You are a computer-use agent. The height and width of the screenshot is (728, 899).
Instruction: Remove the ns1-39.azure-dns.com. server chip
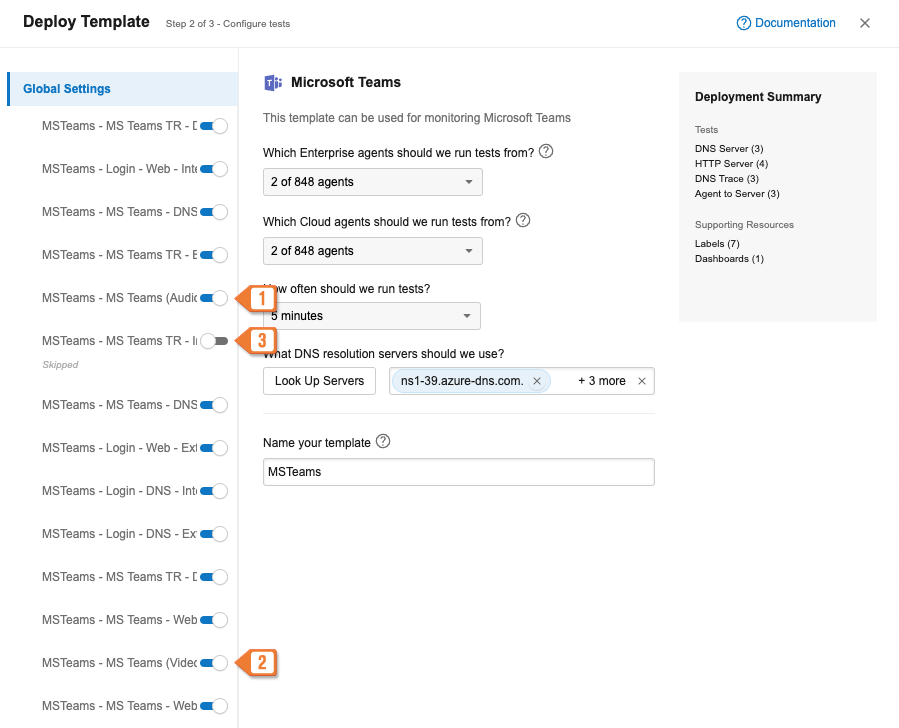coord(537,381)
